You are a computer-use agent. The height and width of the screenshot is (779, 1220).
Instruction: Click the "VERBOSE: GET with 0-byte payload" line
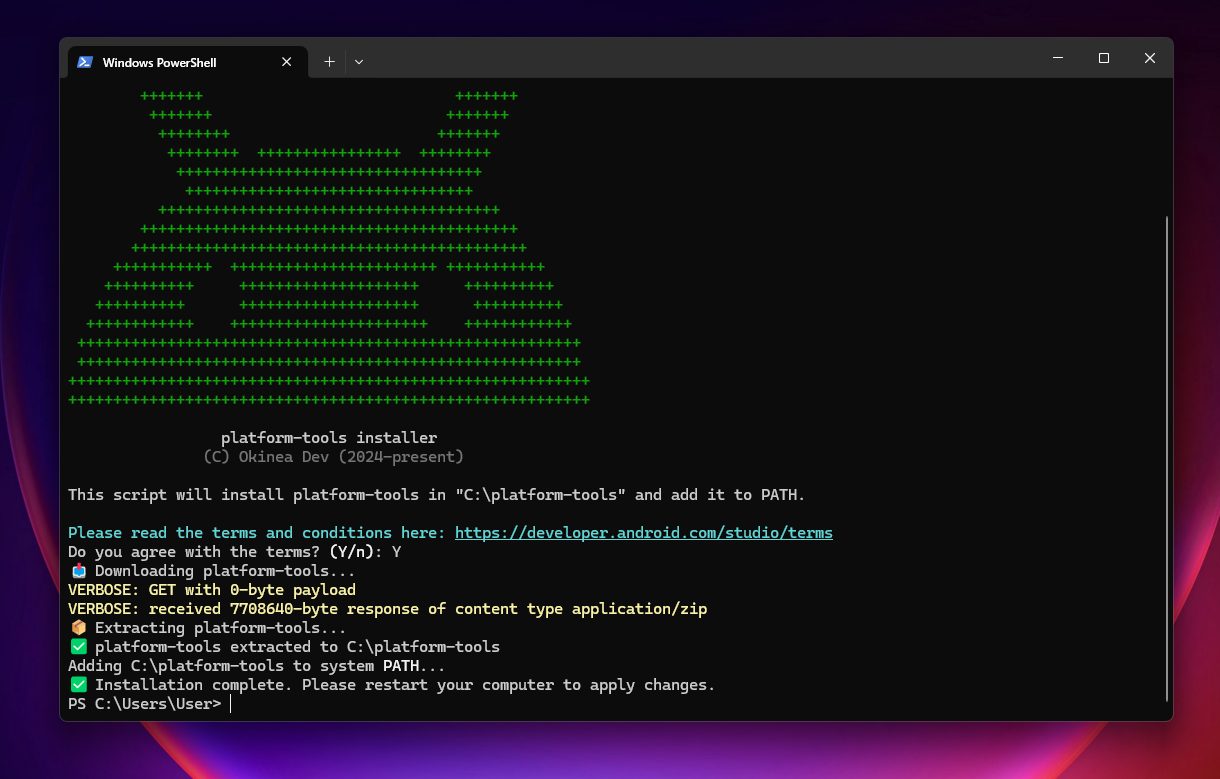point(212,590)
